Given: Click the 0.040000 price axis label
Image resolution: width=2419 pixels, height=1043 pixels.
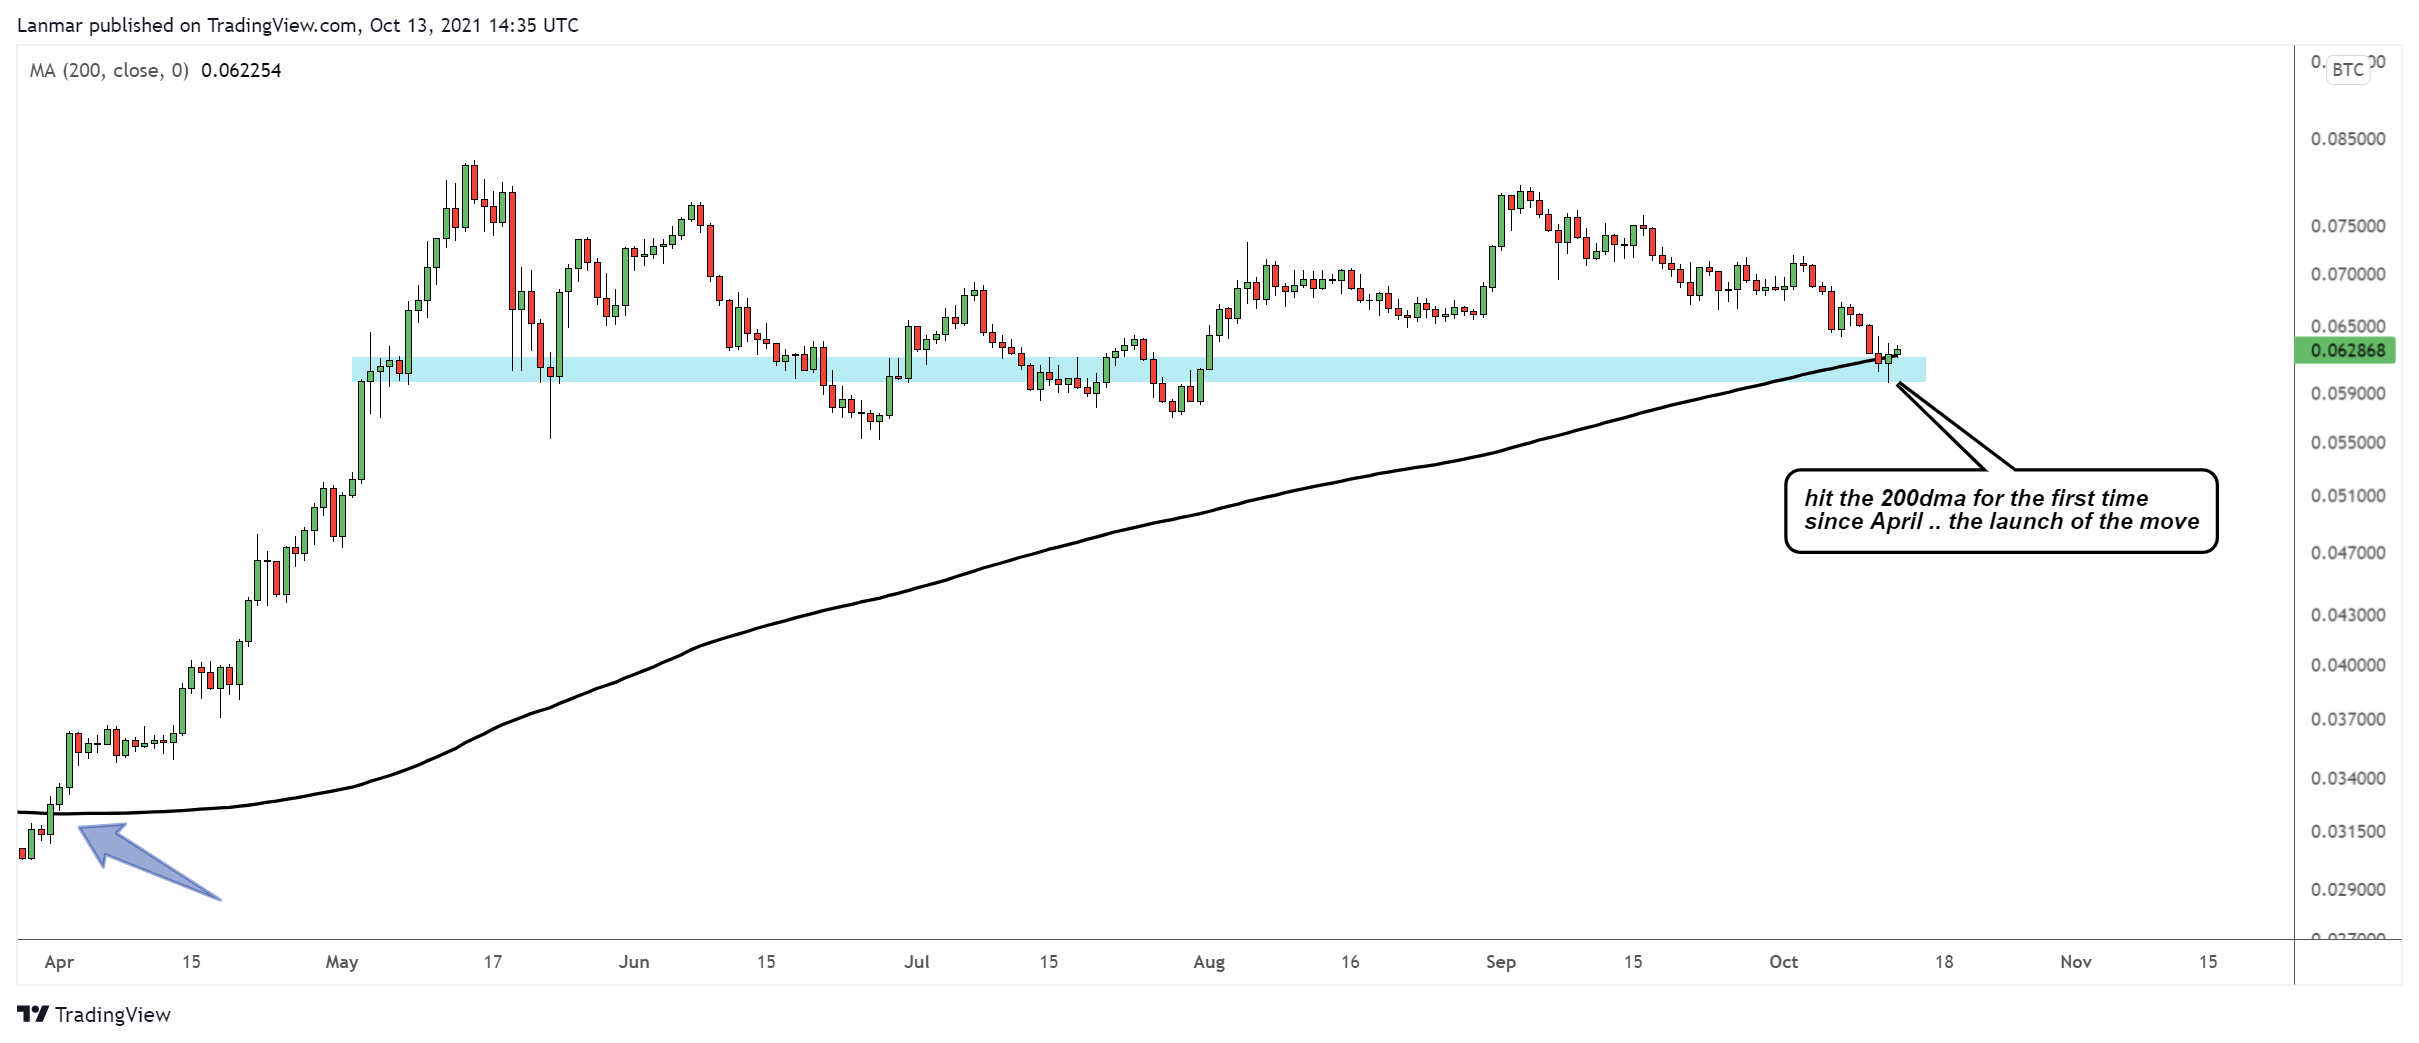Looking at the screenshot, I should coord(2347,665).
